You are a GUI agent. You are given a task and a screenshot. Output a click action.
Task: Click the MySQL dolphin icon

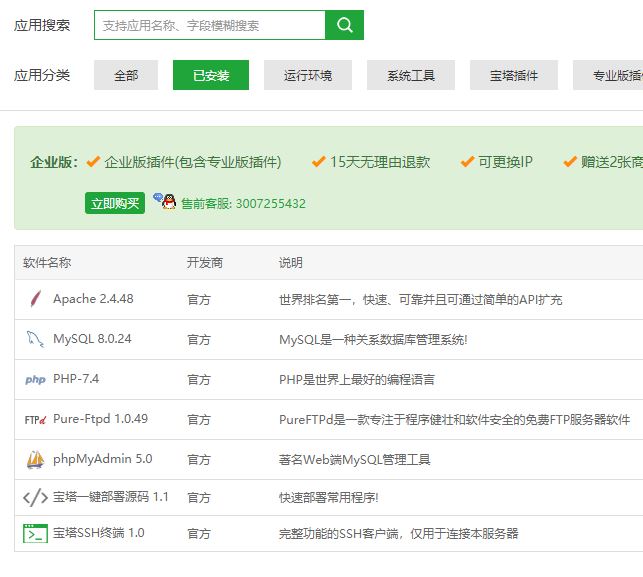click(35, 339)
